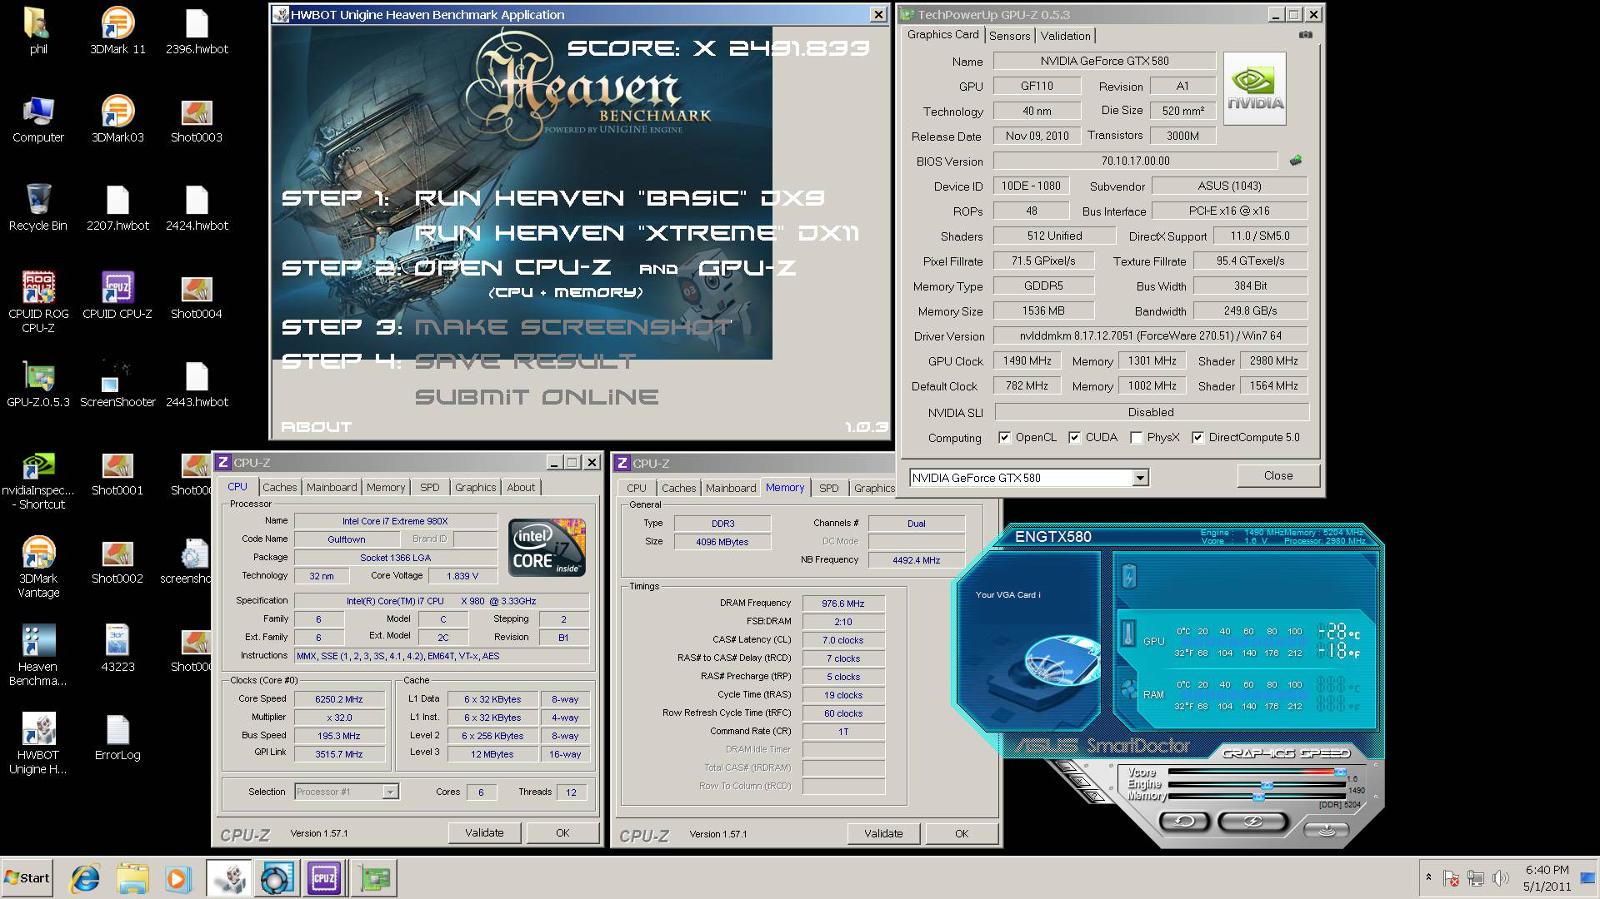Open the Caches tab in left CPU-Z window
The width and height of the screenshot is (1600, 899).
click(x=280, y=487)
